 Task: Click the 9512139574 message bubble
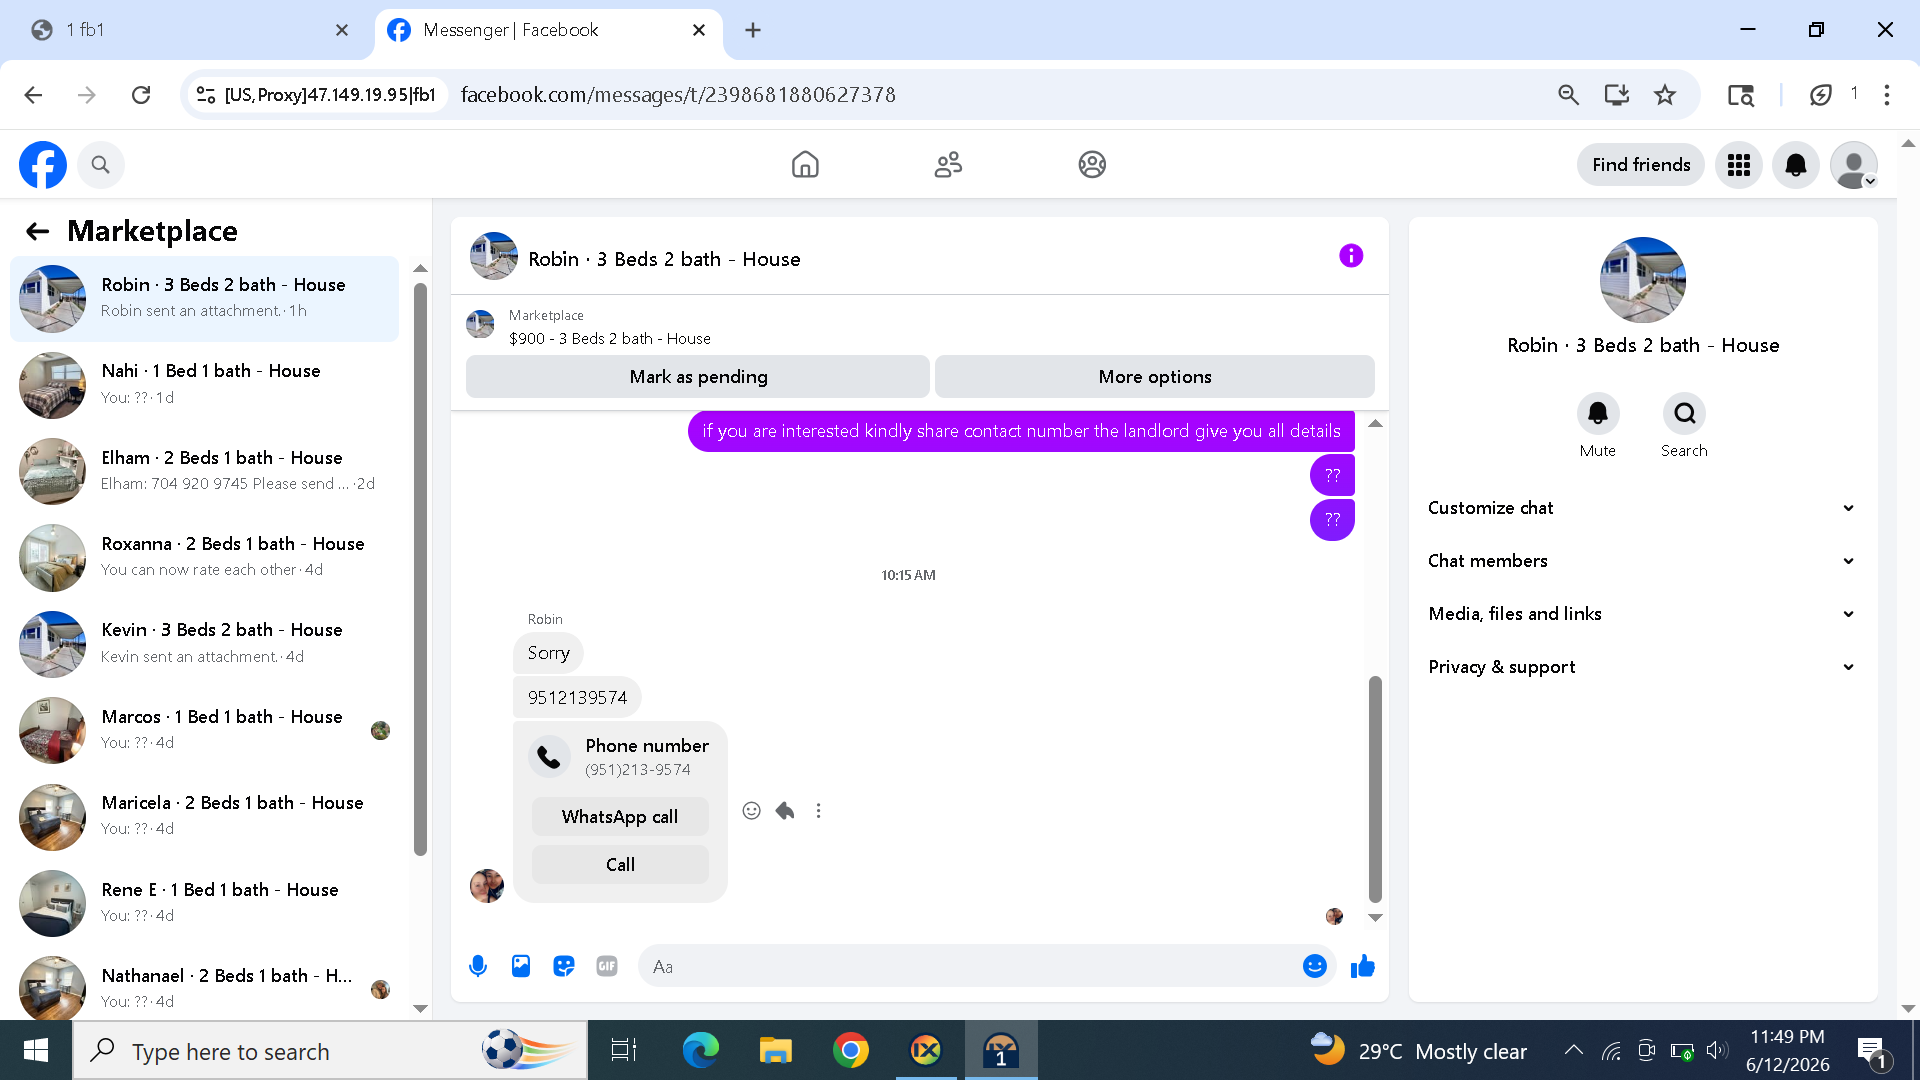point(577,698)
